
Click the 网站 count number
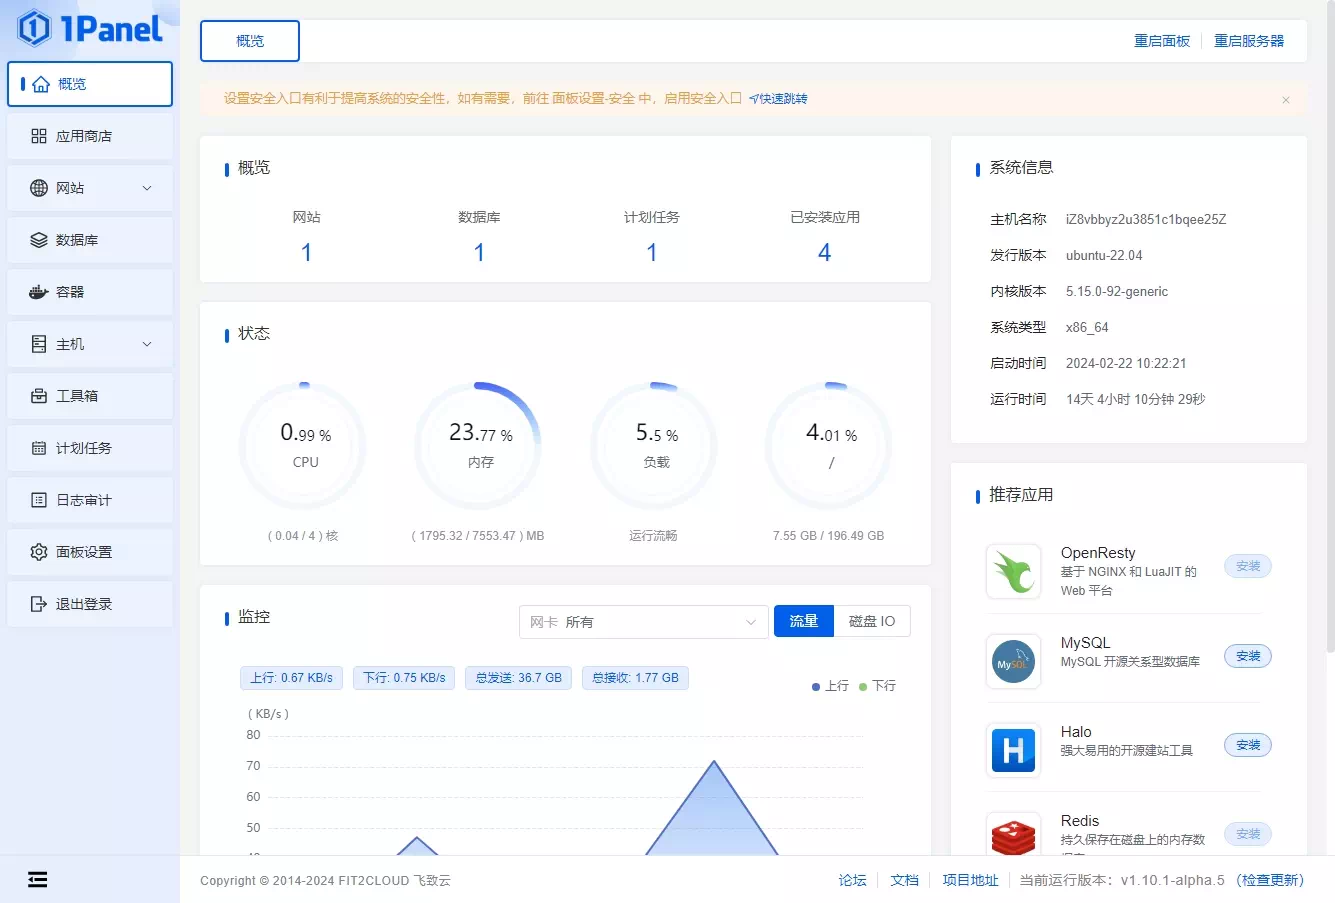coord(307,253)
